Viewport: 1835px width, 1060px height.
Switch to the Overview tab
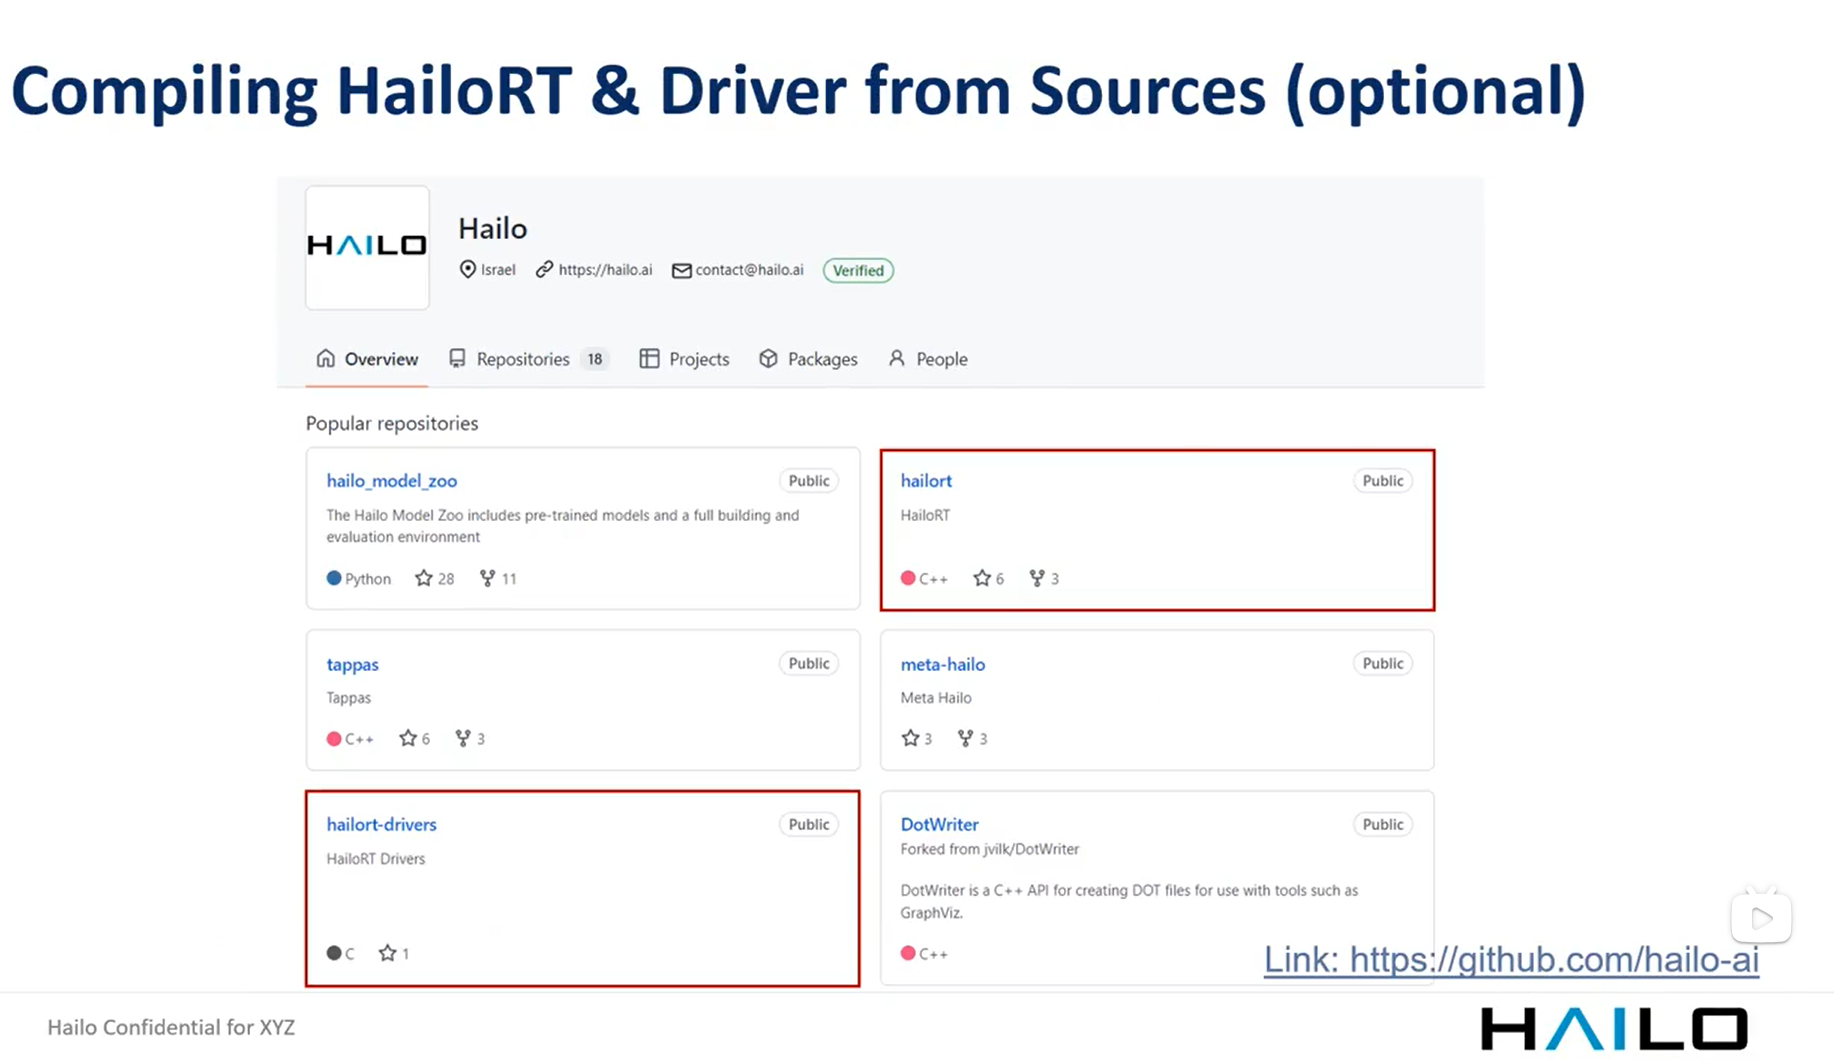point(367,359)
